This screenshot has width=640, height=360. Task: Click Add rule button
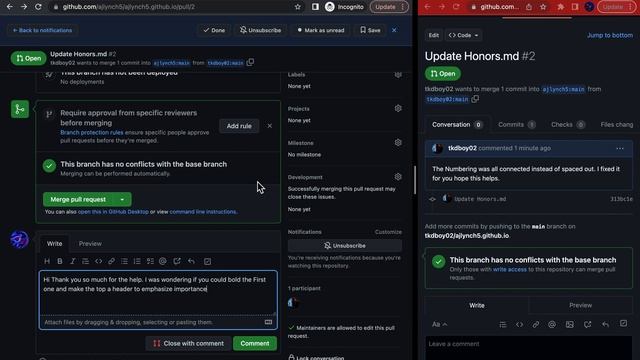coord(239,126)
